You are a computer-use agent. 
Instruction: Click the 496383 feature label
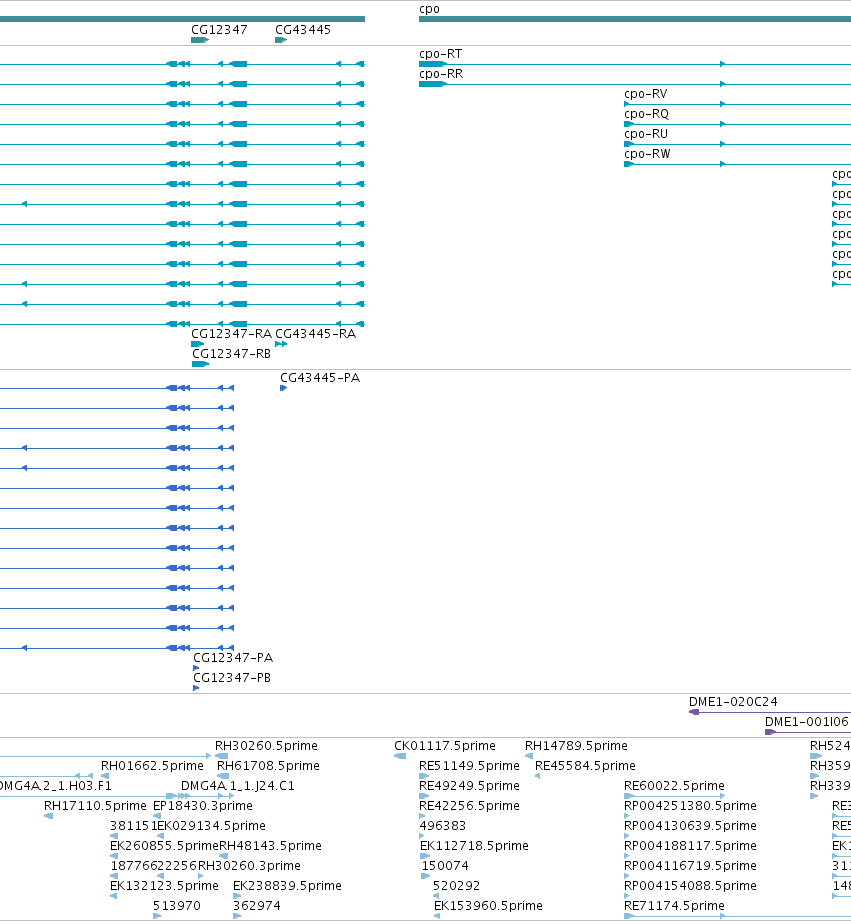[443, 826]
